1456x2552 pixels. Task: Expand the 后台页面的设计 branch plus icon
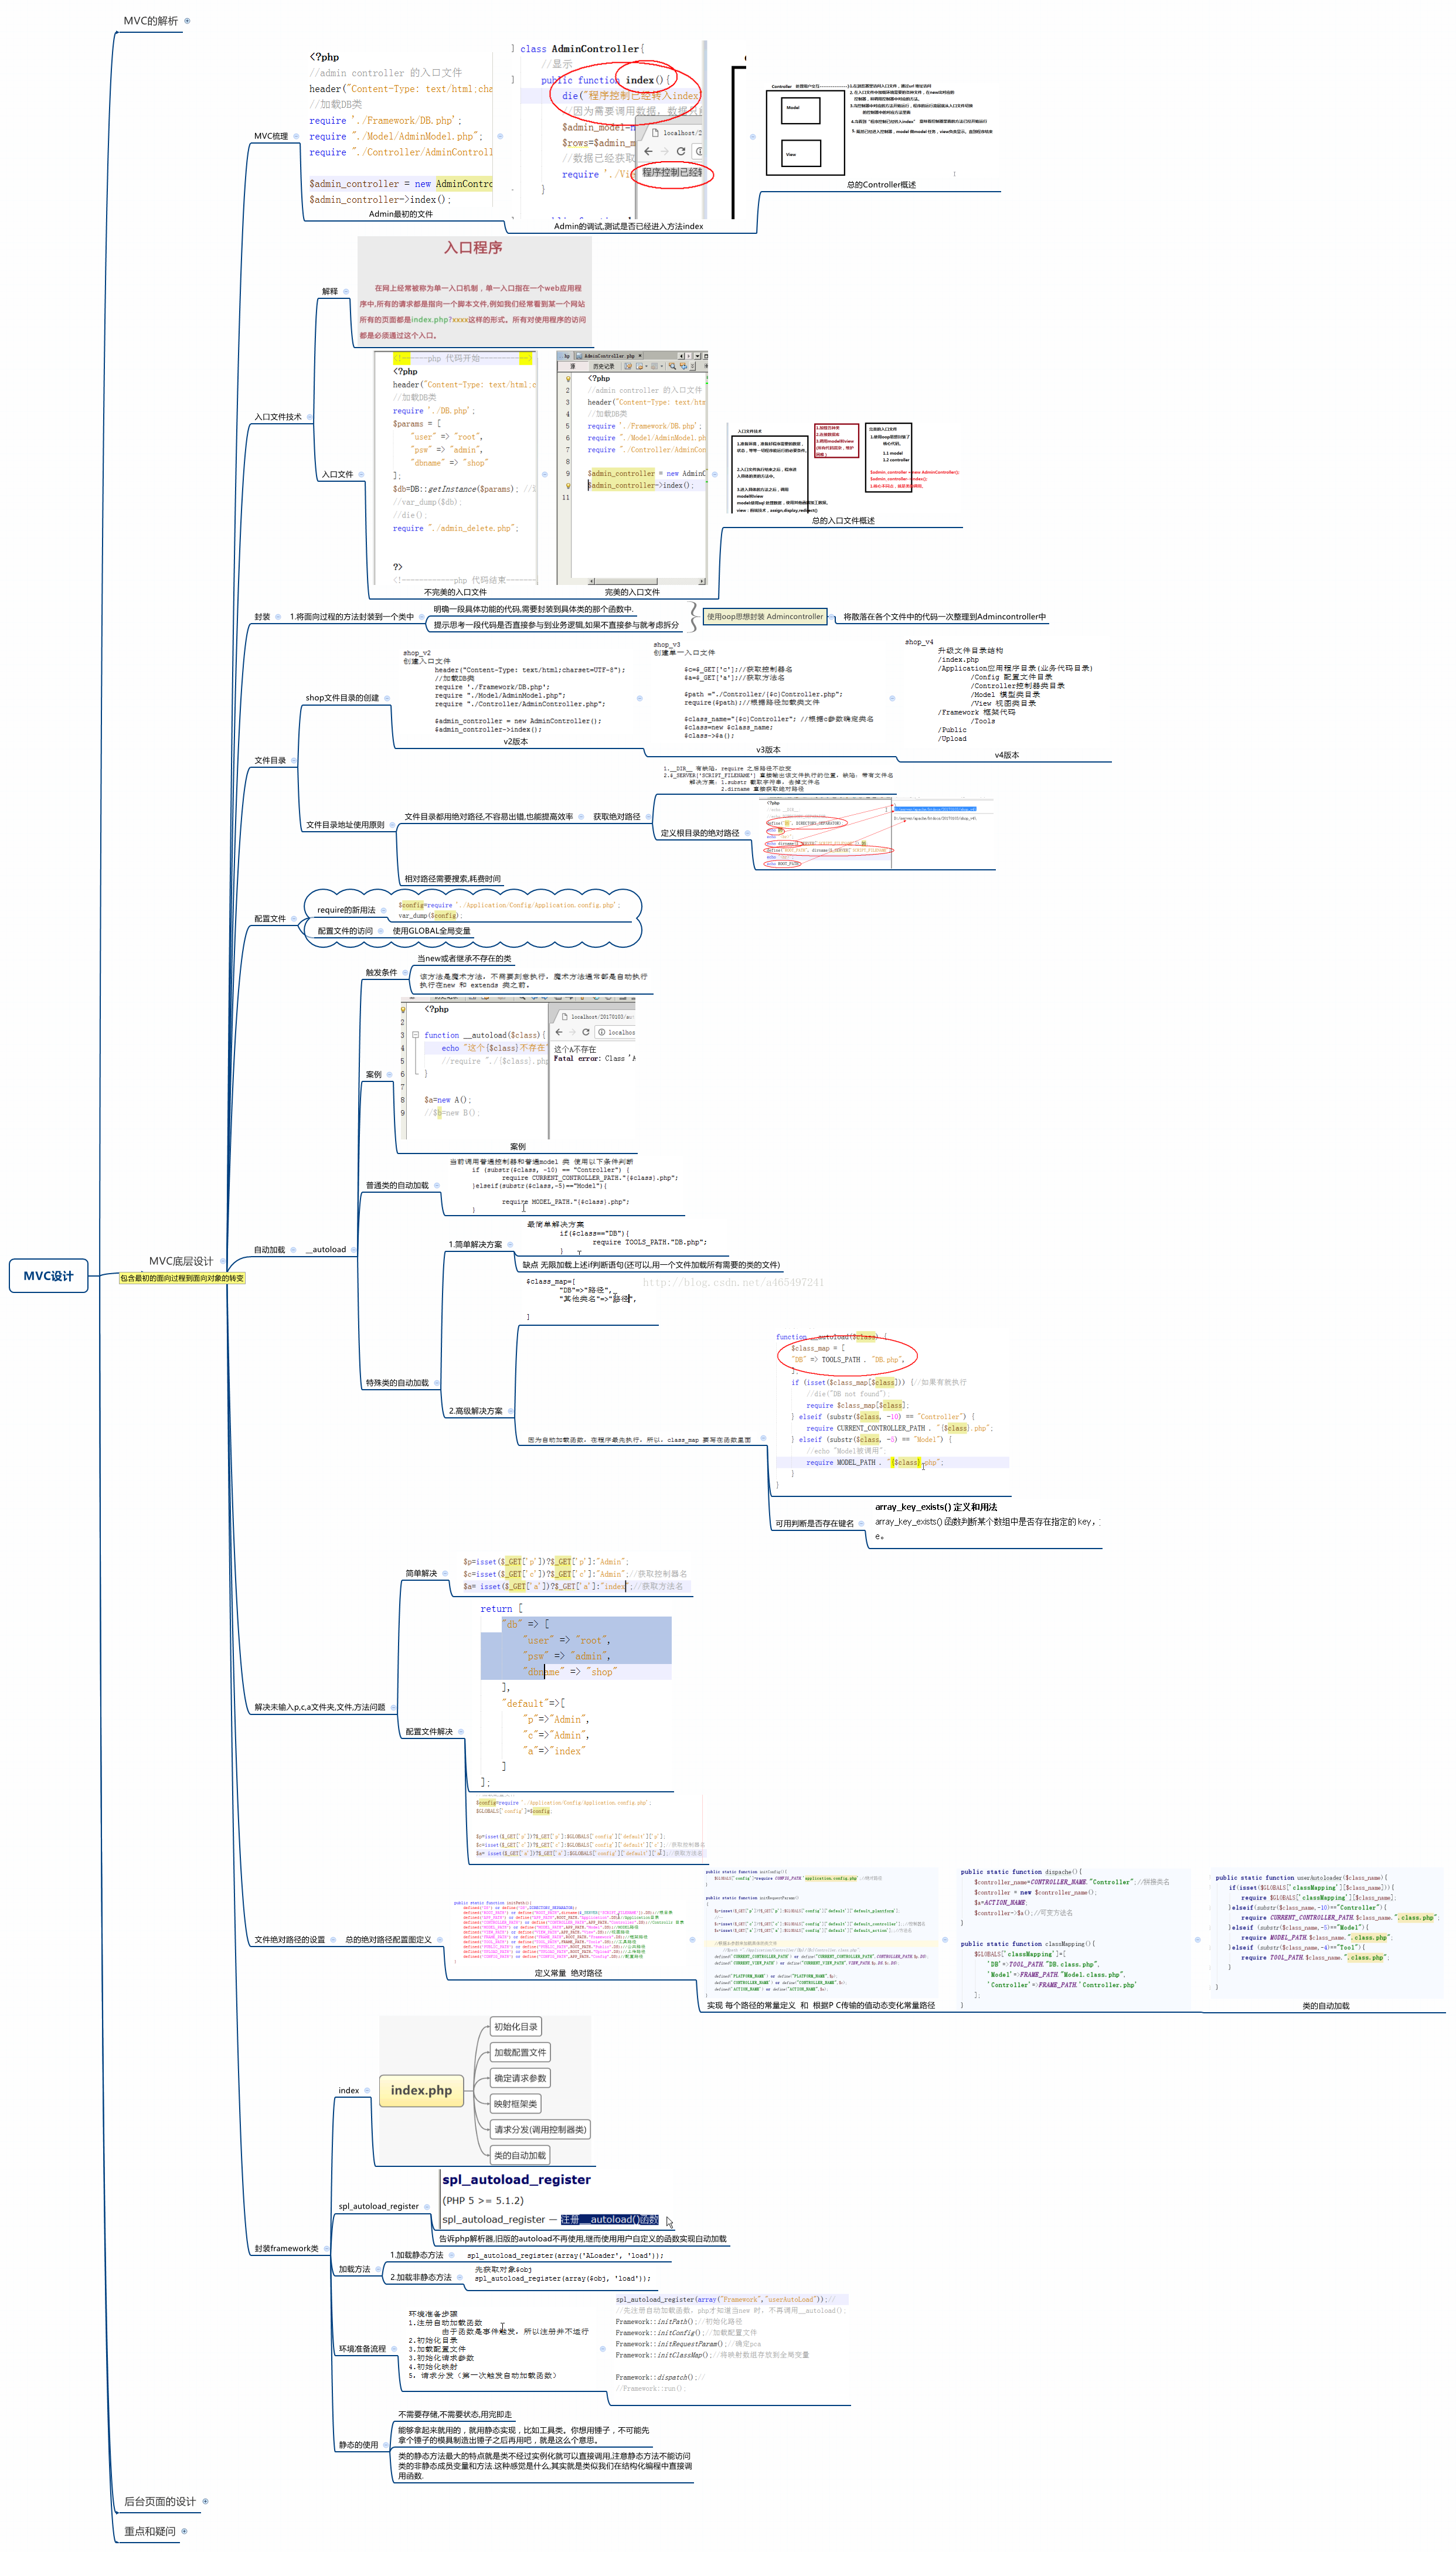[x=205, y=2501]
